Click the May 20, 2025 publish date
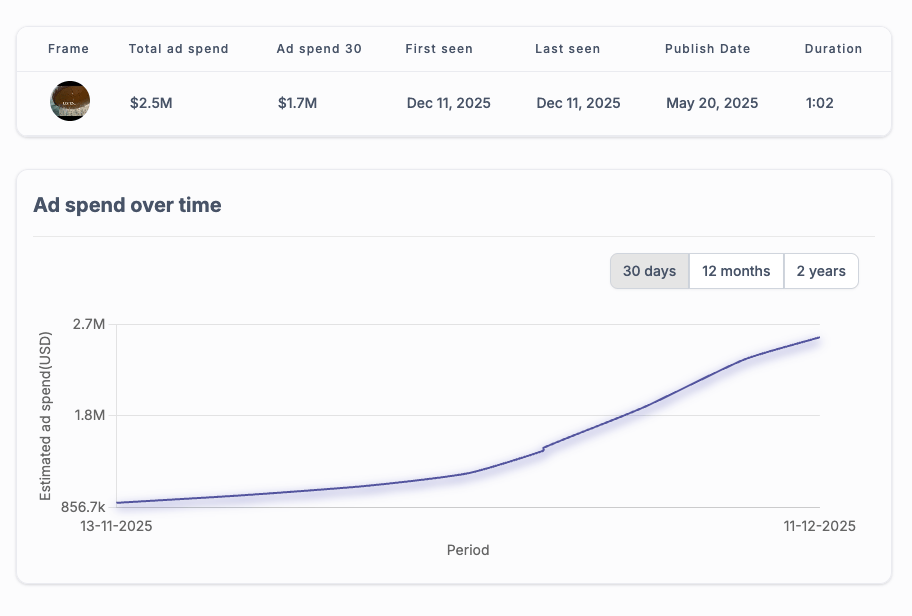Viewport: 912px width, 616px height. click(x=712, y=103)
